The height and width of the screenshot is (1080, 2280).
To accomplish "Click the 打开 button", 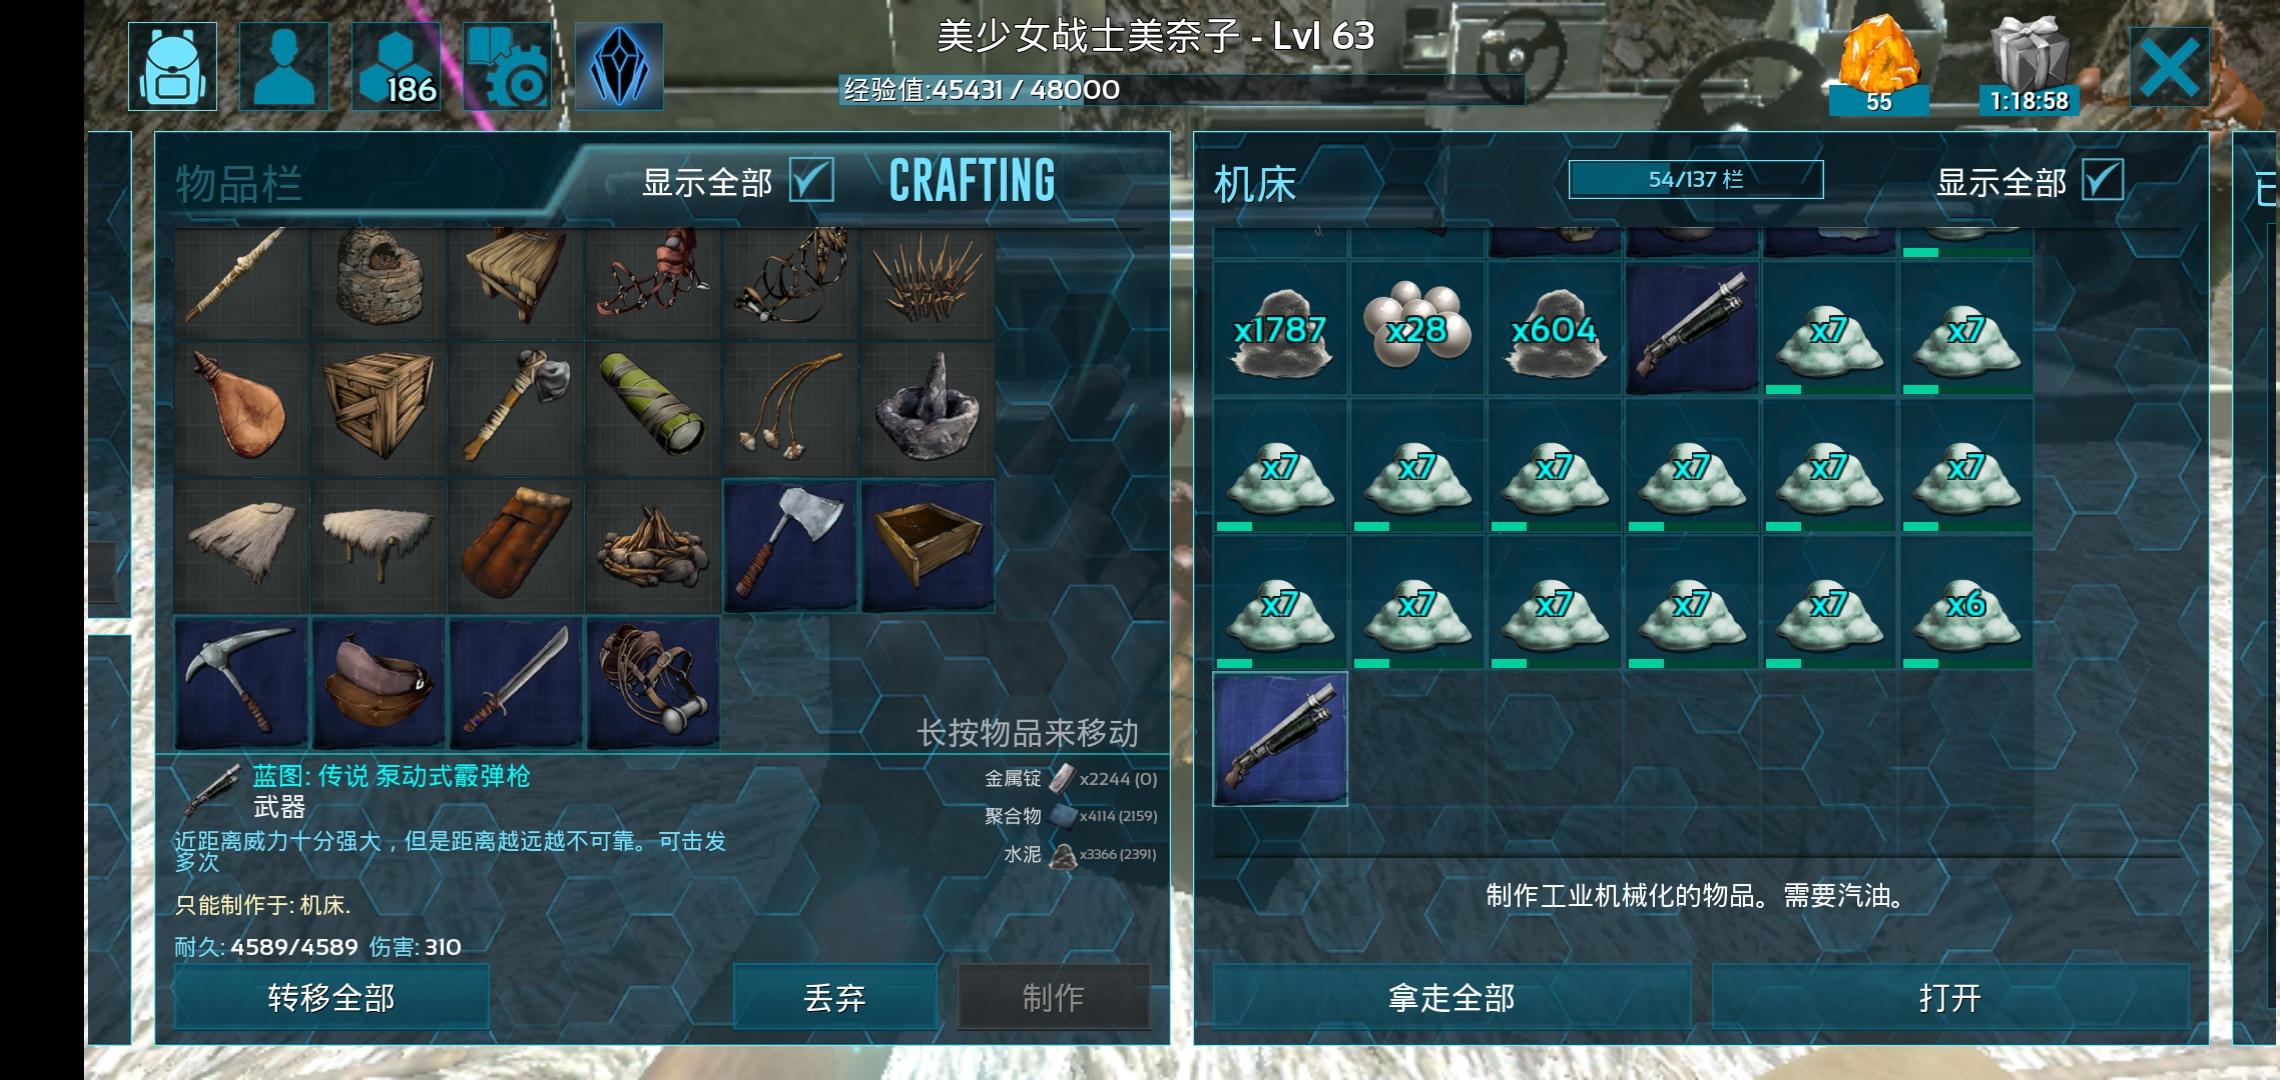I will (1950, 997).
